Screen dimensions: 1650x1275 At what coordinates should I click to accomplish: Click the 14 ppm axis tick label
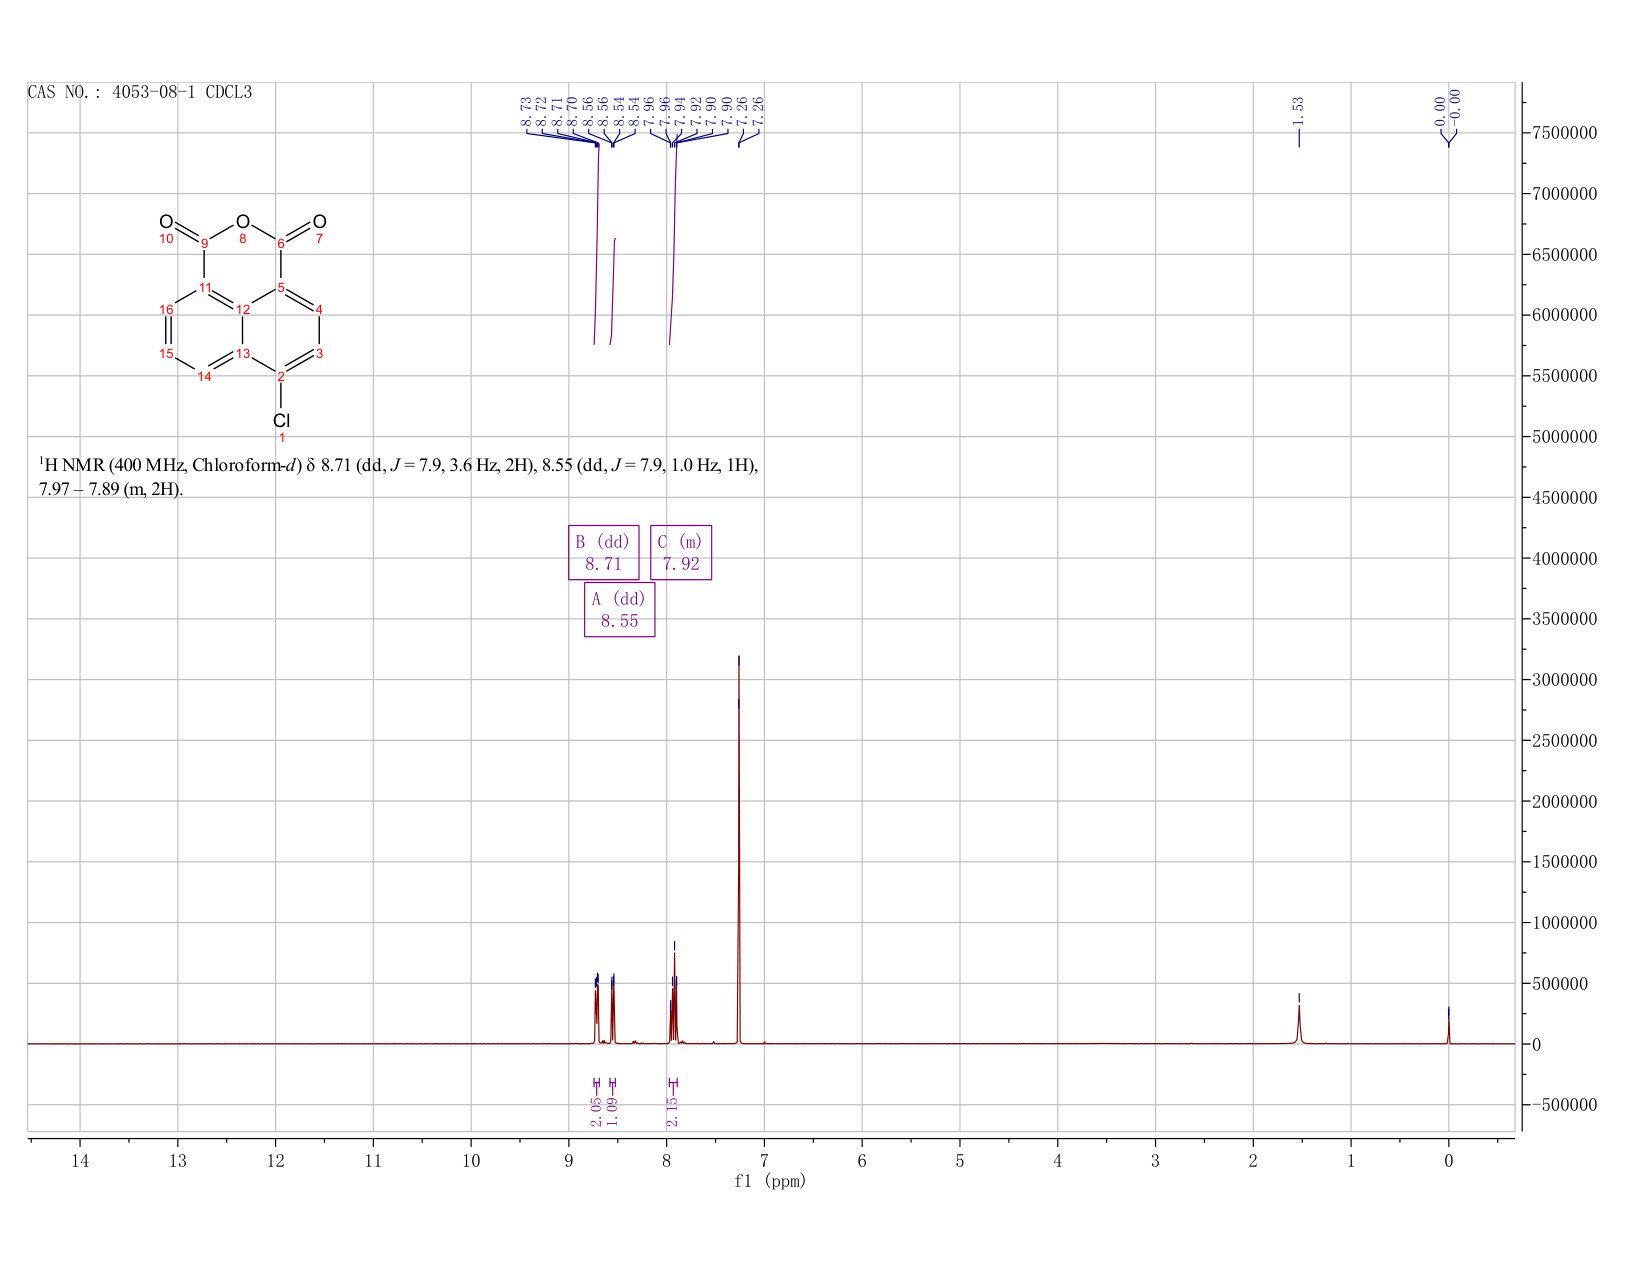tap(80, 1161)
